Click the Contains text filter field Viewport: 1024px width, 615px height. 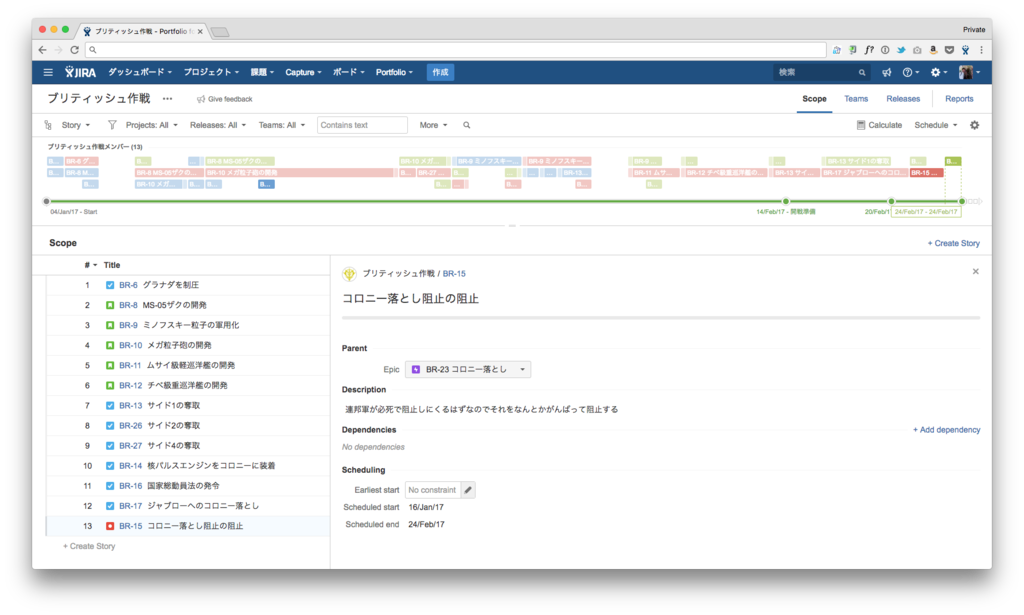coord(362,125)
